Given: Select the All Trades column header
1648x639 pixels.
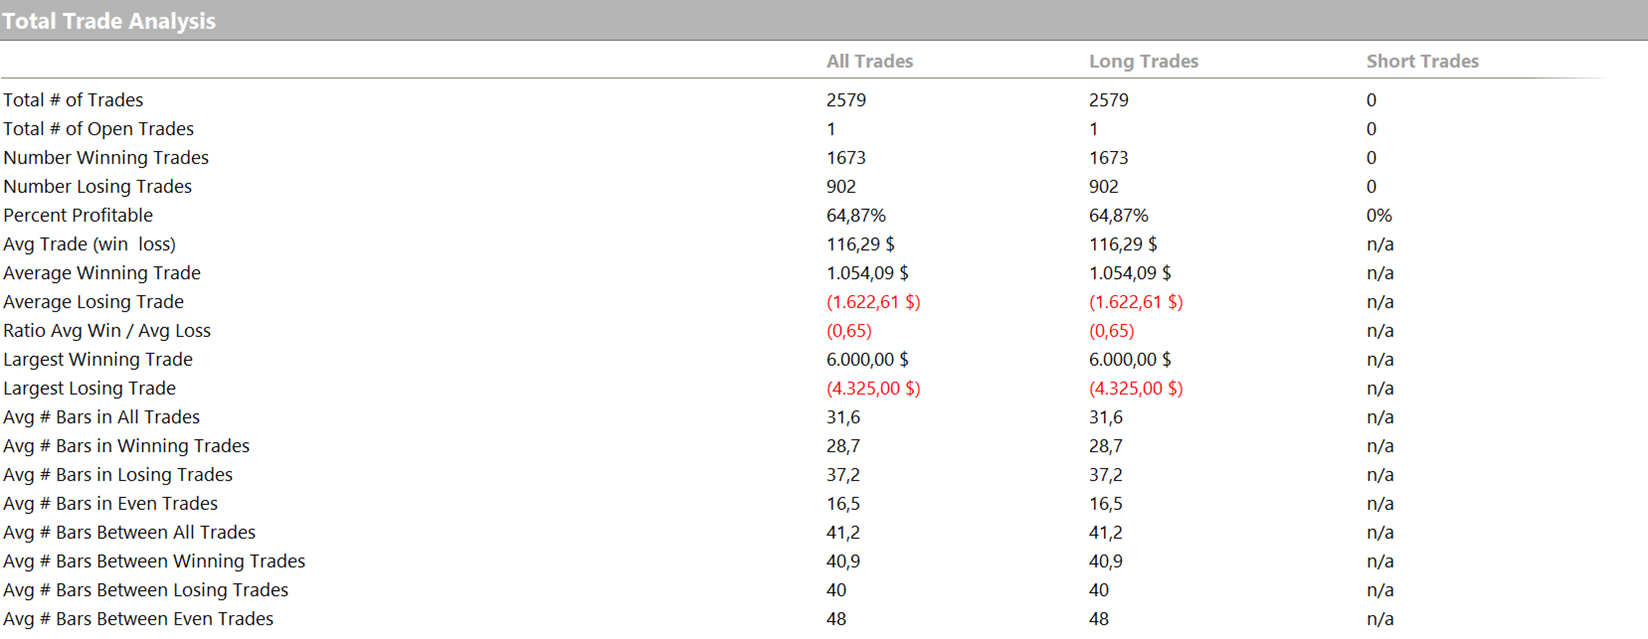Looking at the screenshot, I should pyautogui.click(x=869, y=61).
